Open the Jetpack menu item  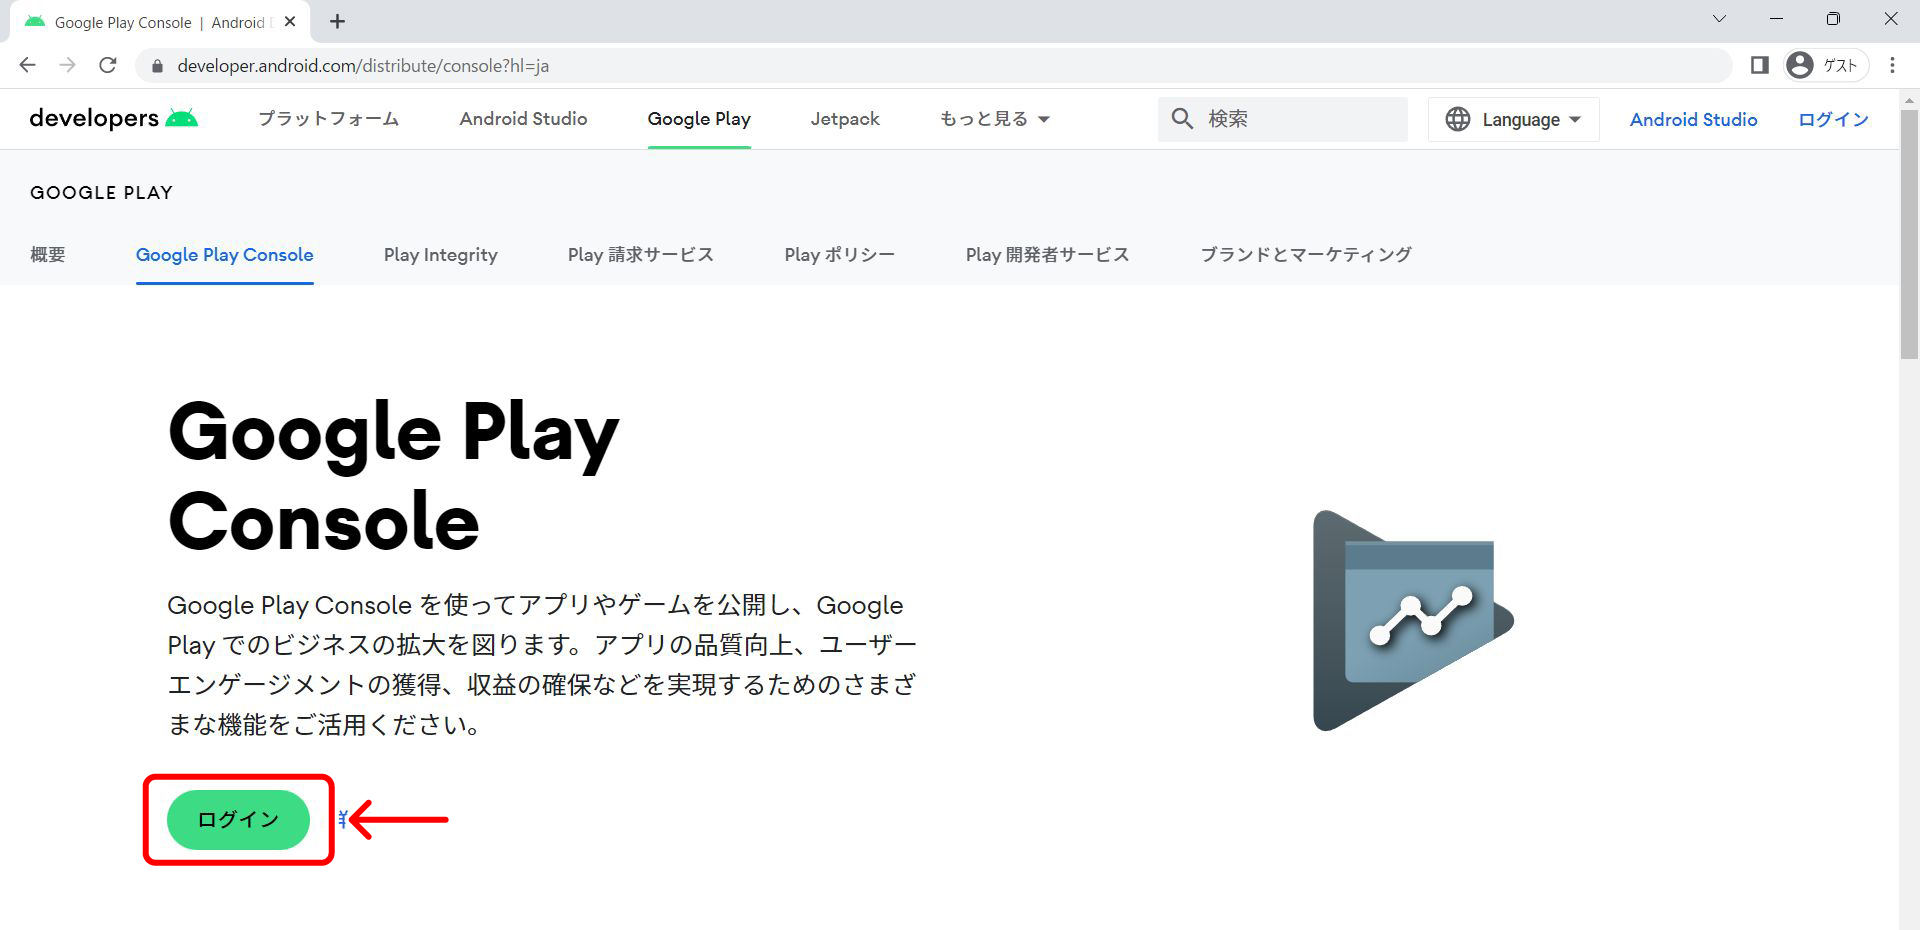point(845,119)
